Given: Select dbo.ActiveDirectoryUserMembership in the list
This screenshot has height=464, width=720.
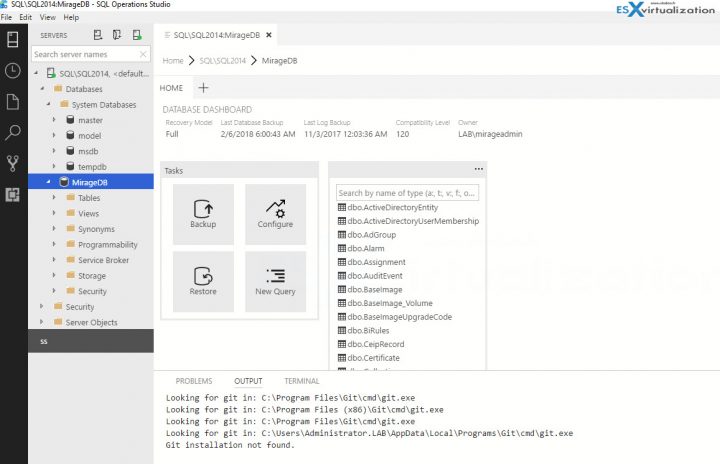Looking at the screenshot, I should [413, 221].
